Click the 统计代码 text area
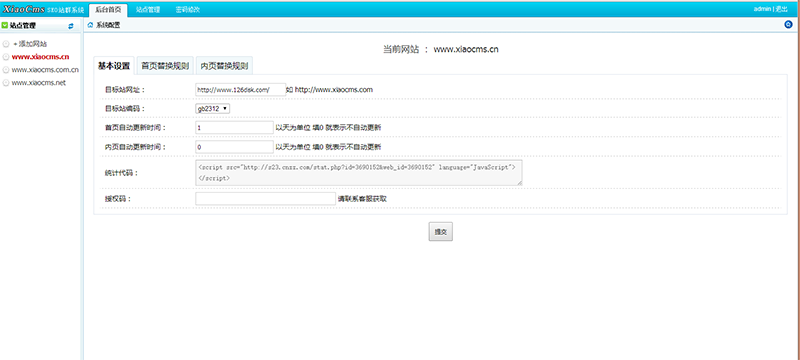Viewport: 800px width, 360px height. 359,173
